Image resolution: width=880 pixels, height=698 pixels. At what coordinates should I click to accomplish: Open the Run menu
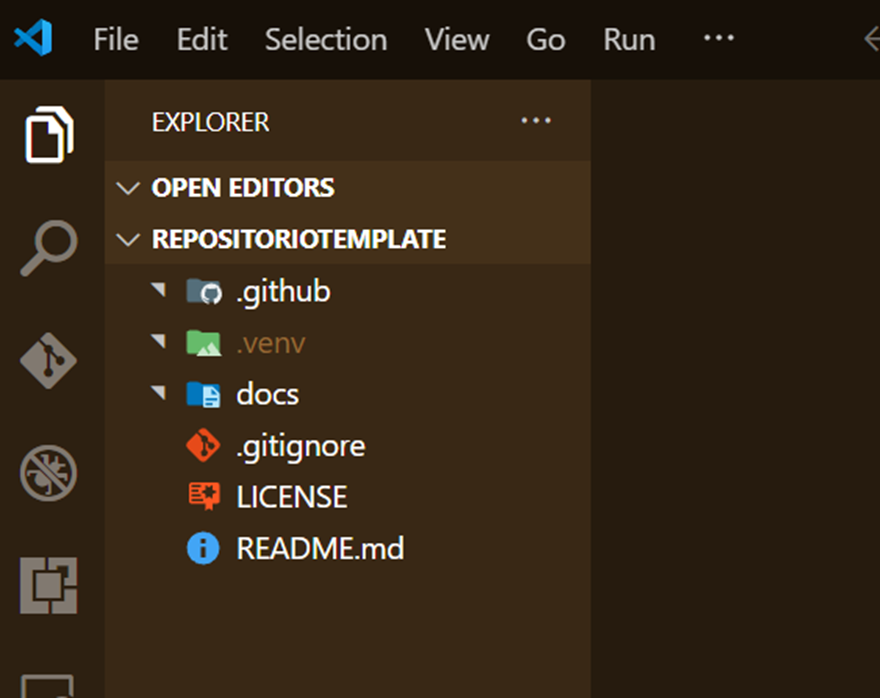[629, 40]
